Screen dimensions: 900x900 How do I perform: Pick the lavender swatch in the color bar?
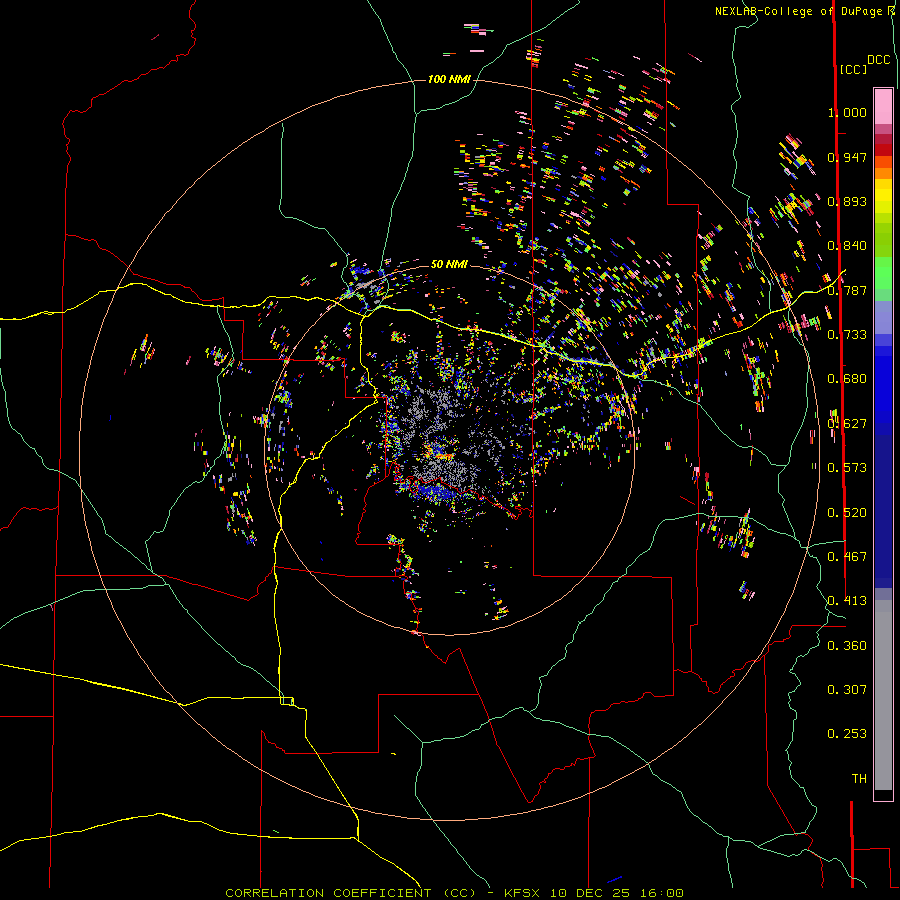(883, 318)
